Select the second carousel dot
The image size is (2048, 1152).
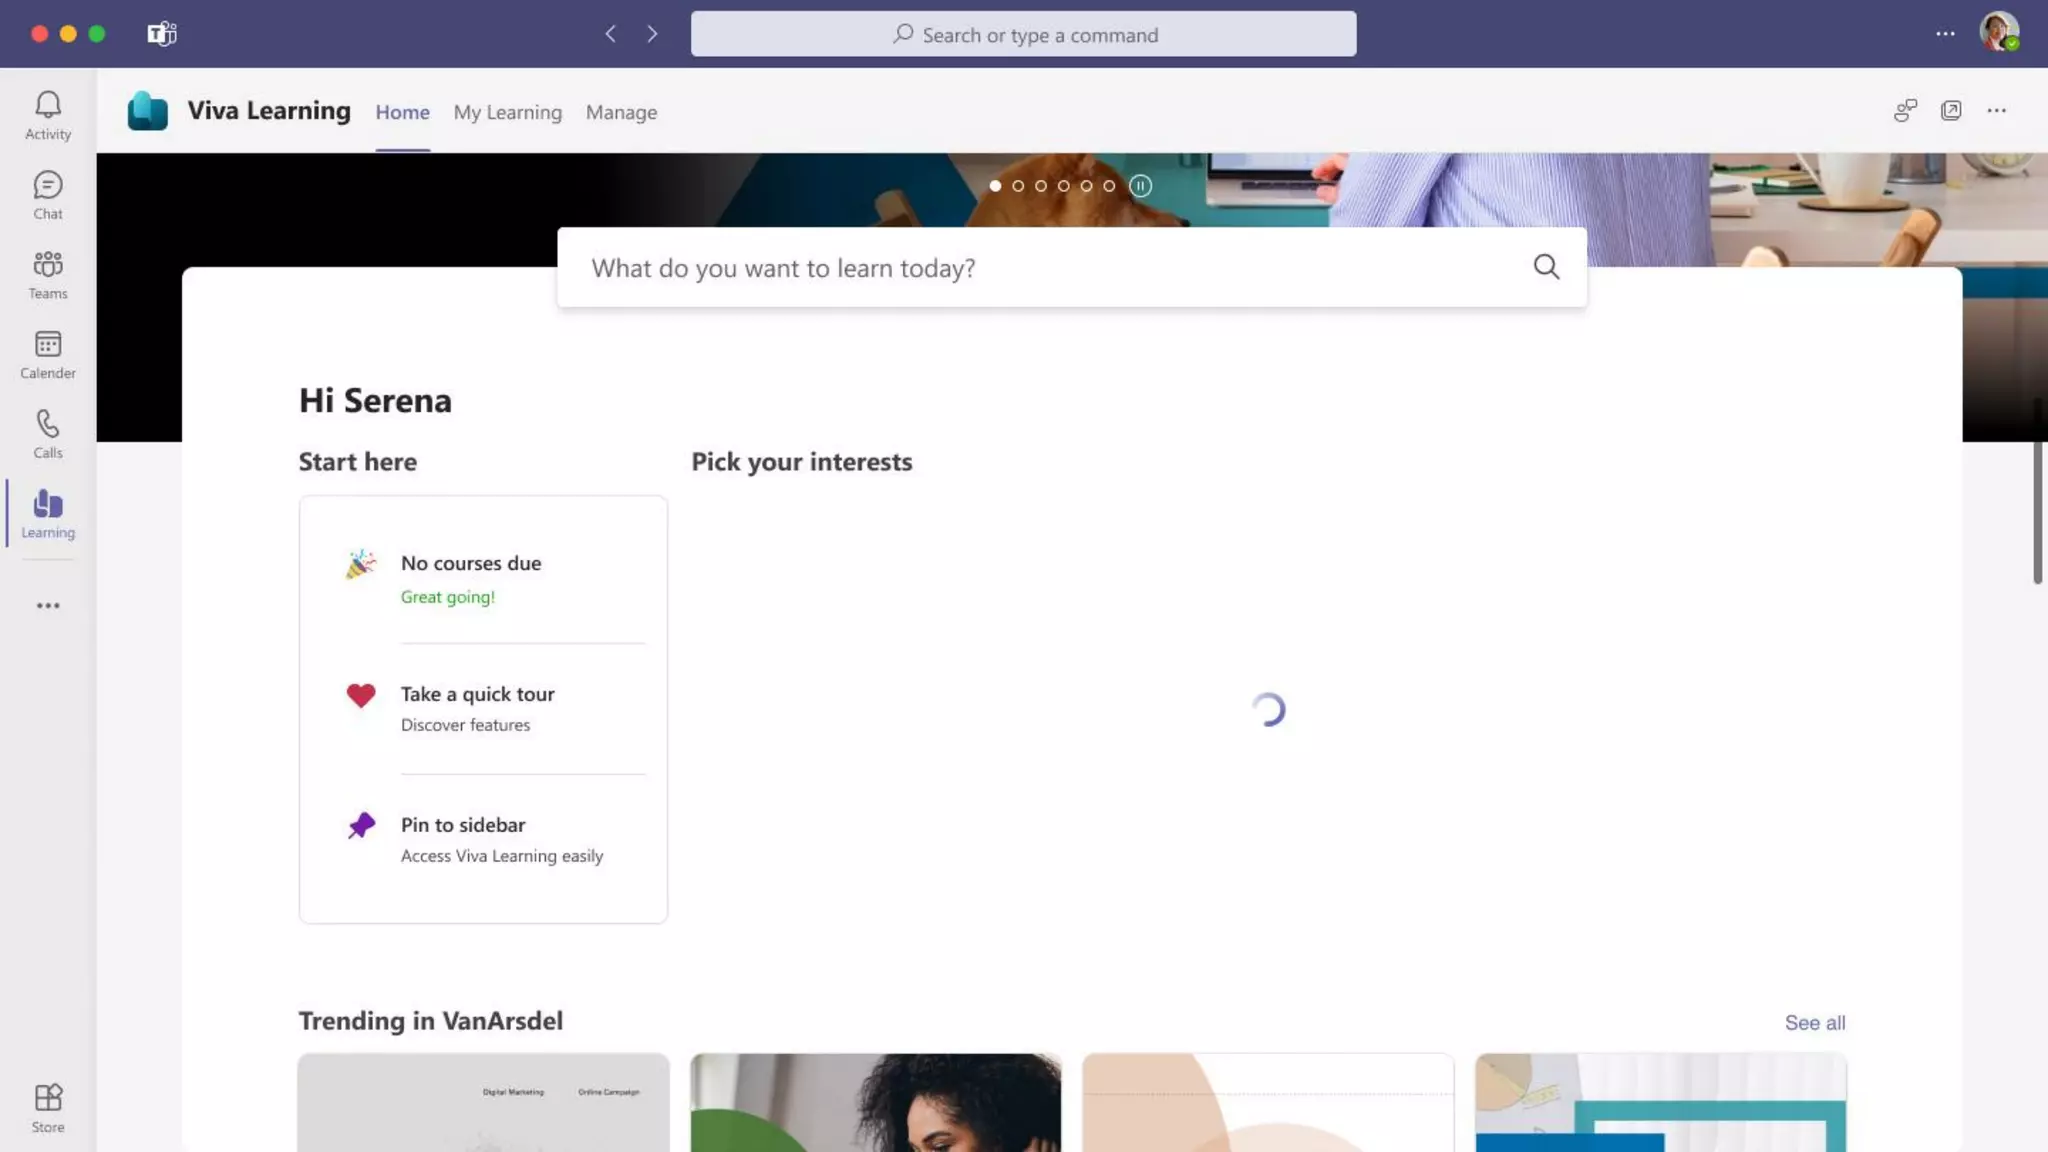click(x=1018, y=186)
